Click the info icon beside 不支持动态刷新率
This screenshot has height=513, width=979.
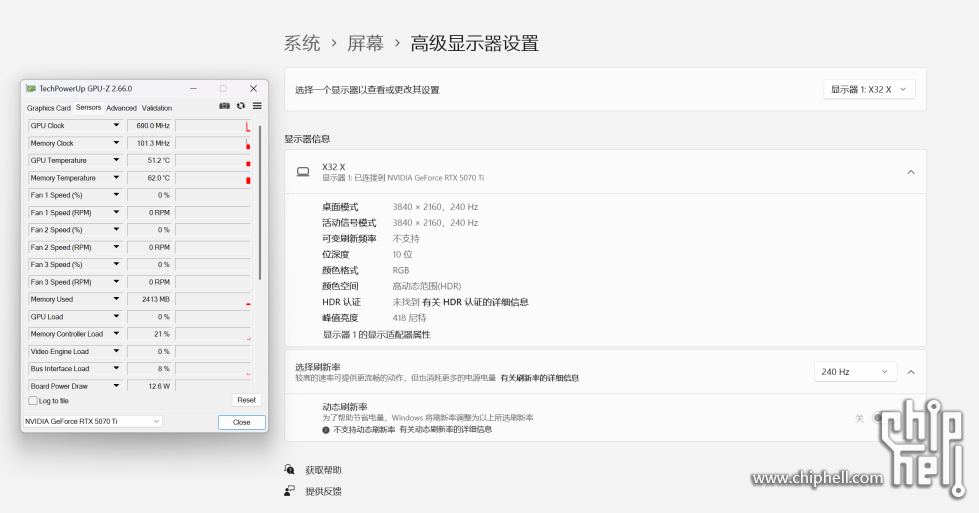pos(325,430)
